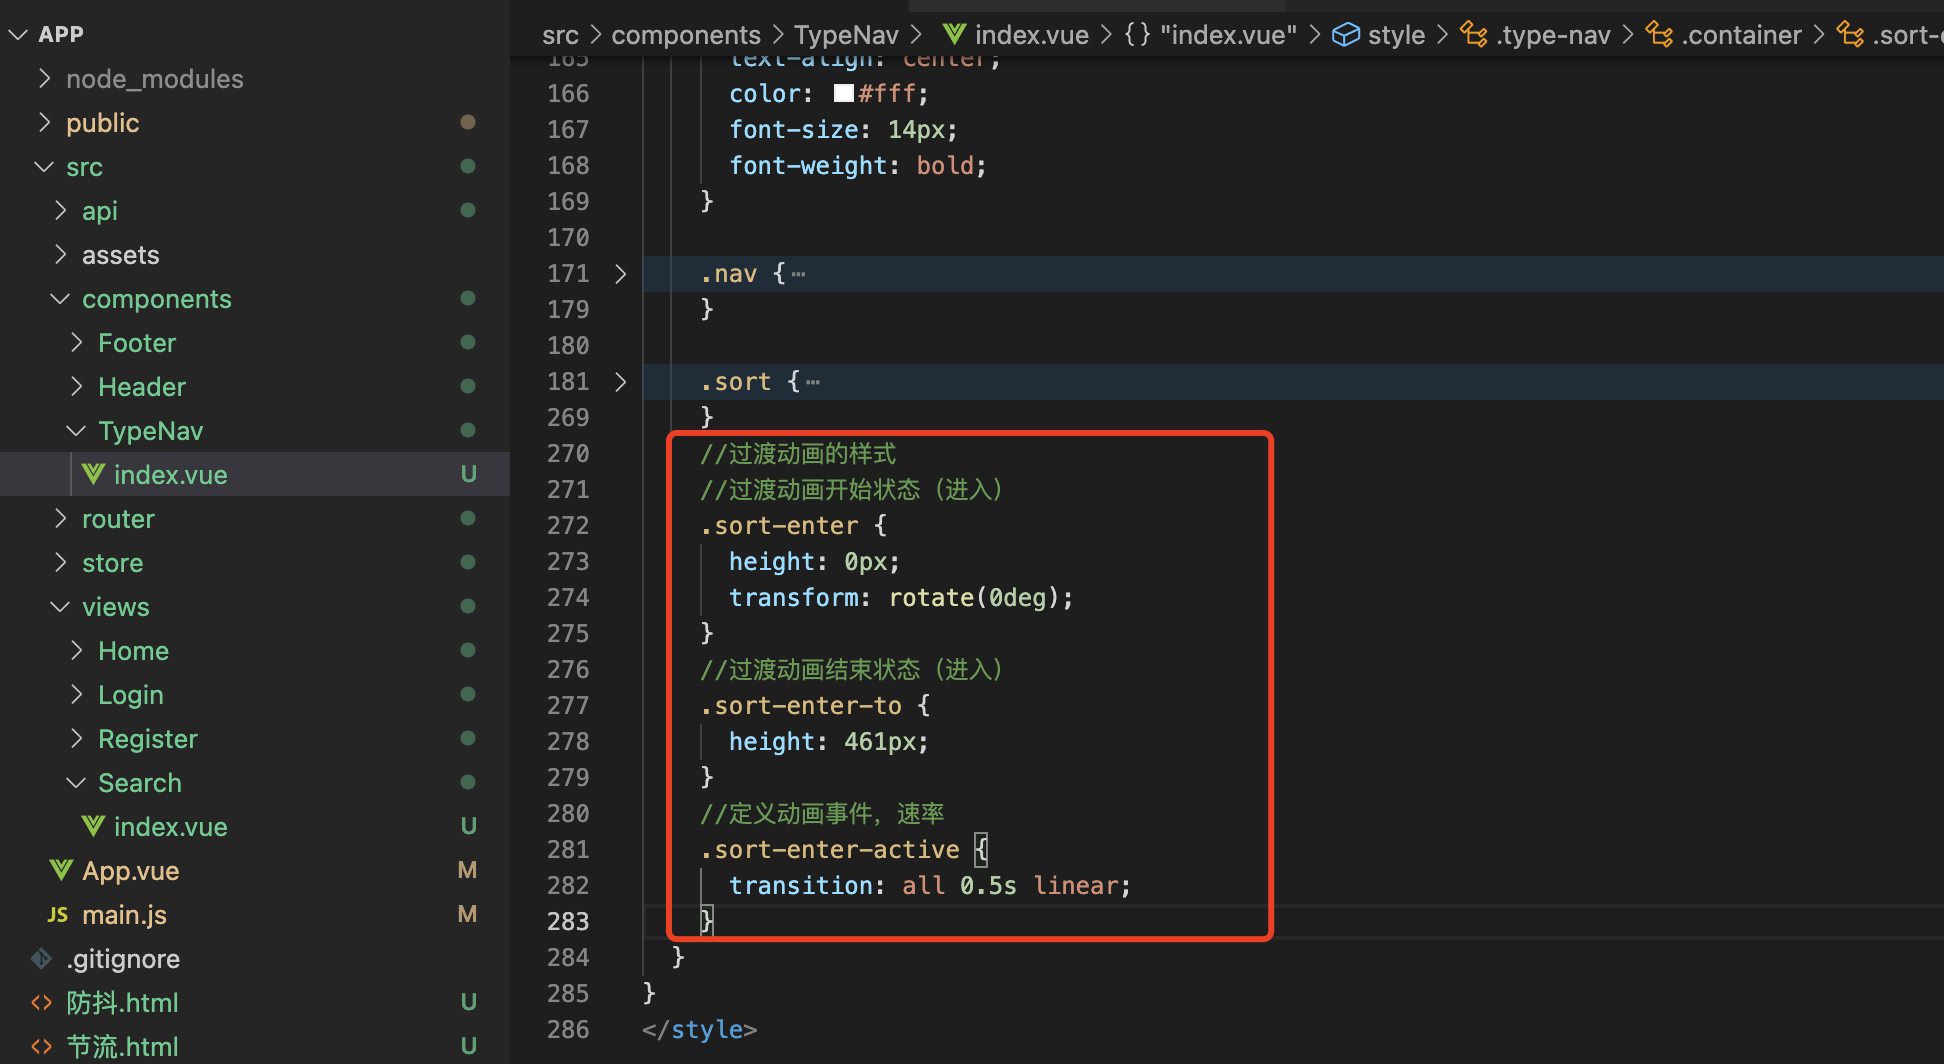Collapse the components folder chevron
This screenshot has width=1944, height=1064.
coord(60,298)
